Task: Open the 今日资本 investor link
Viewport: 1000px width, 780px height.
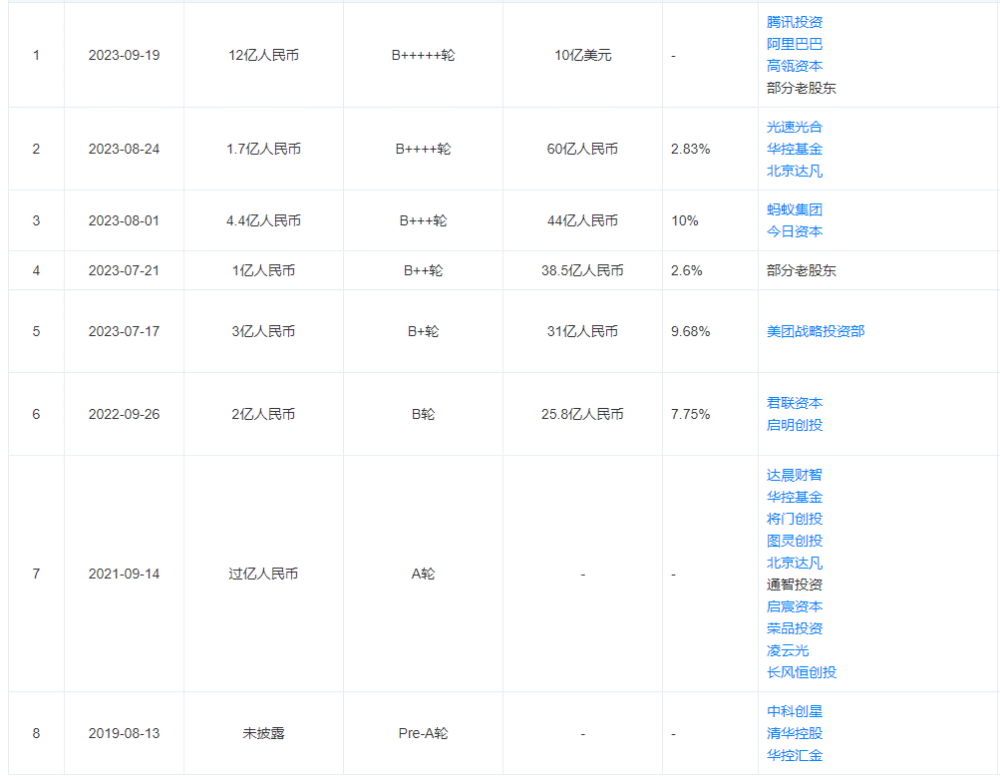Action: point(794,232)
